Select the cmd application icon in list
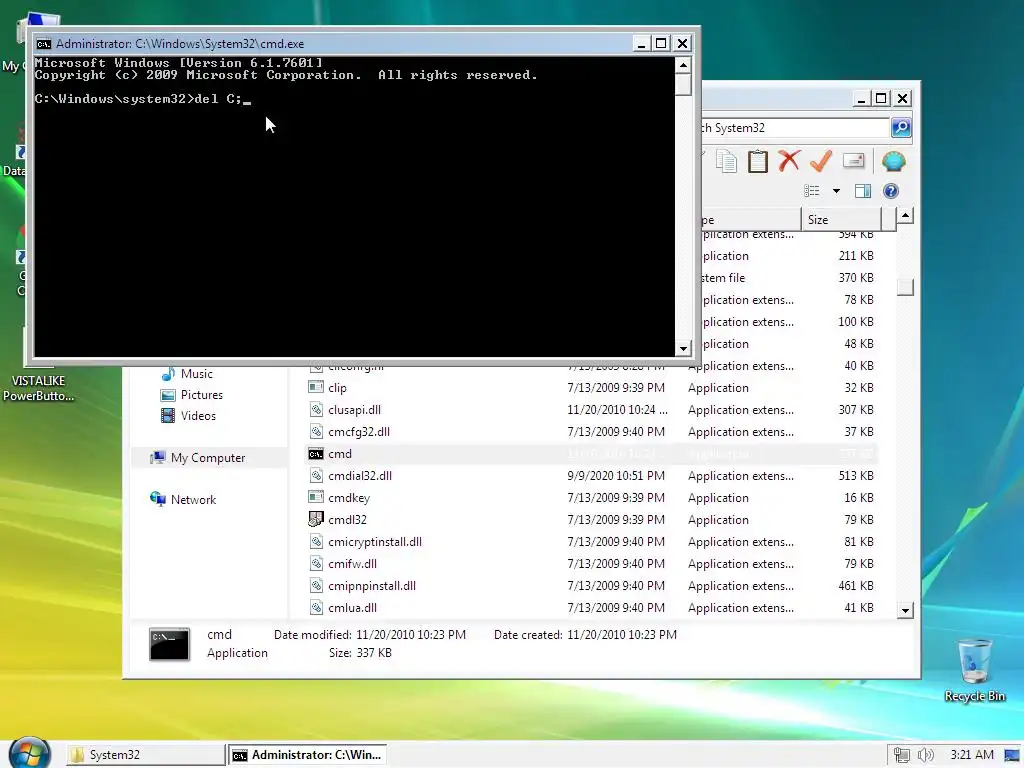 click(x=316, y=454)
